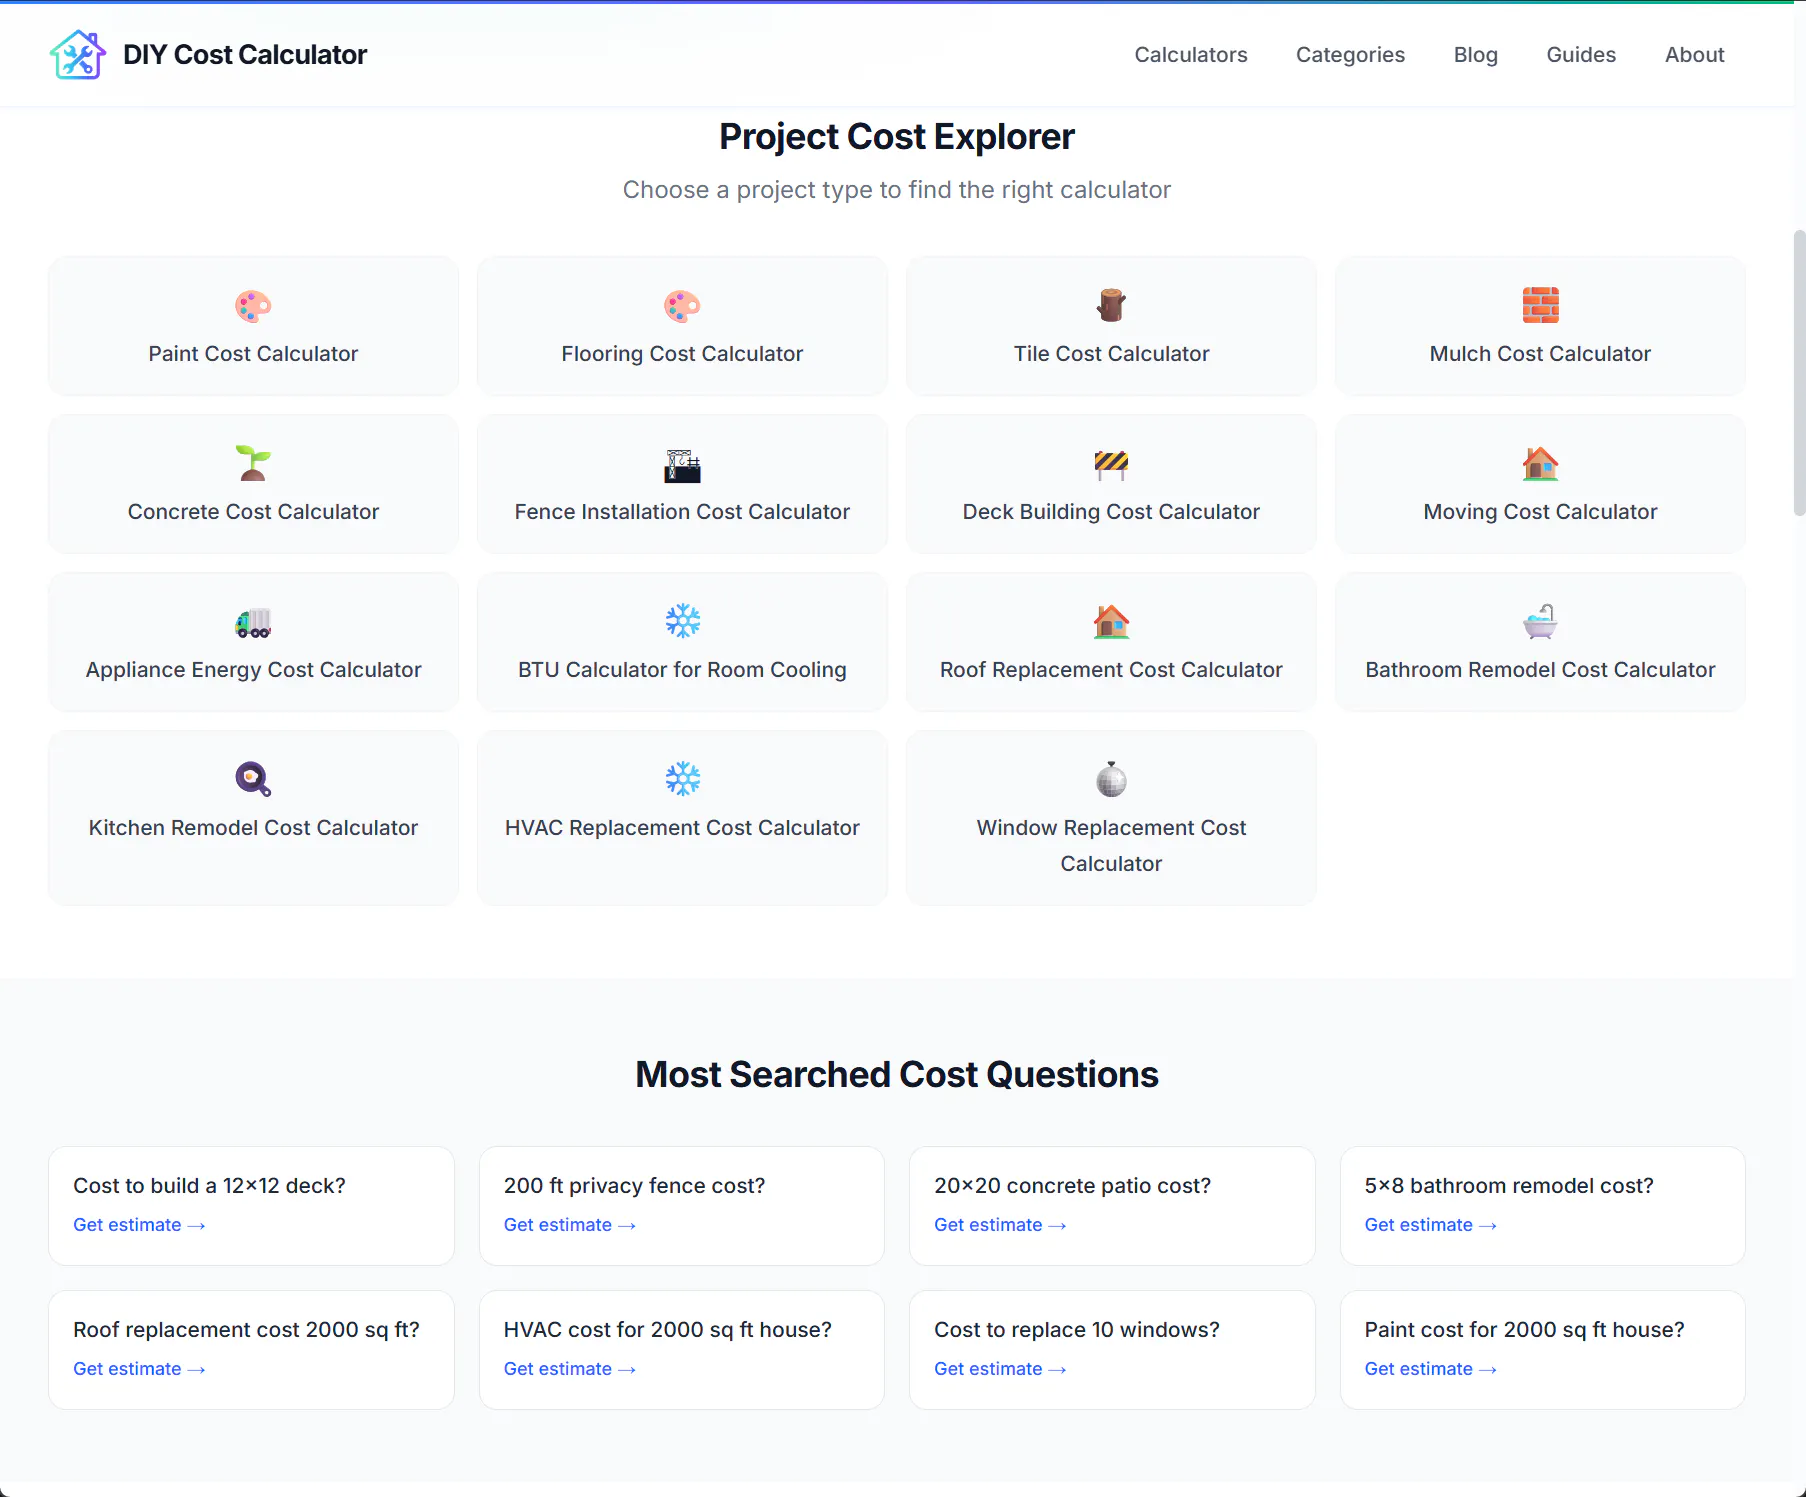Click the snowflake icon on HVAC Replacement card
The image size is (1806, 1497).
682,779
